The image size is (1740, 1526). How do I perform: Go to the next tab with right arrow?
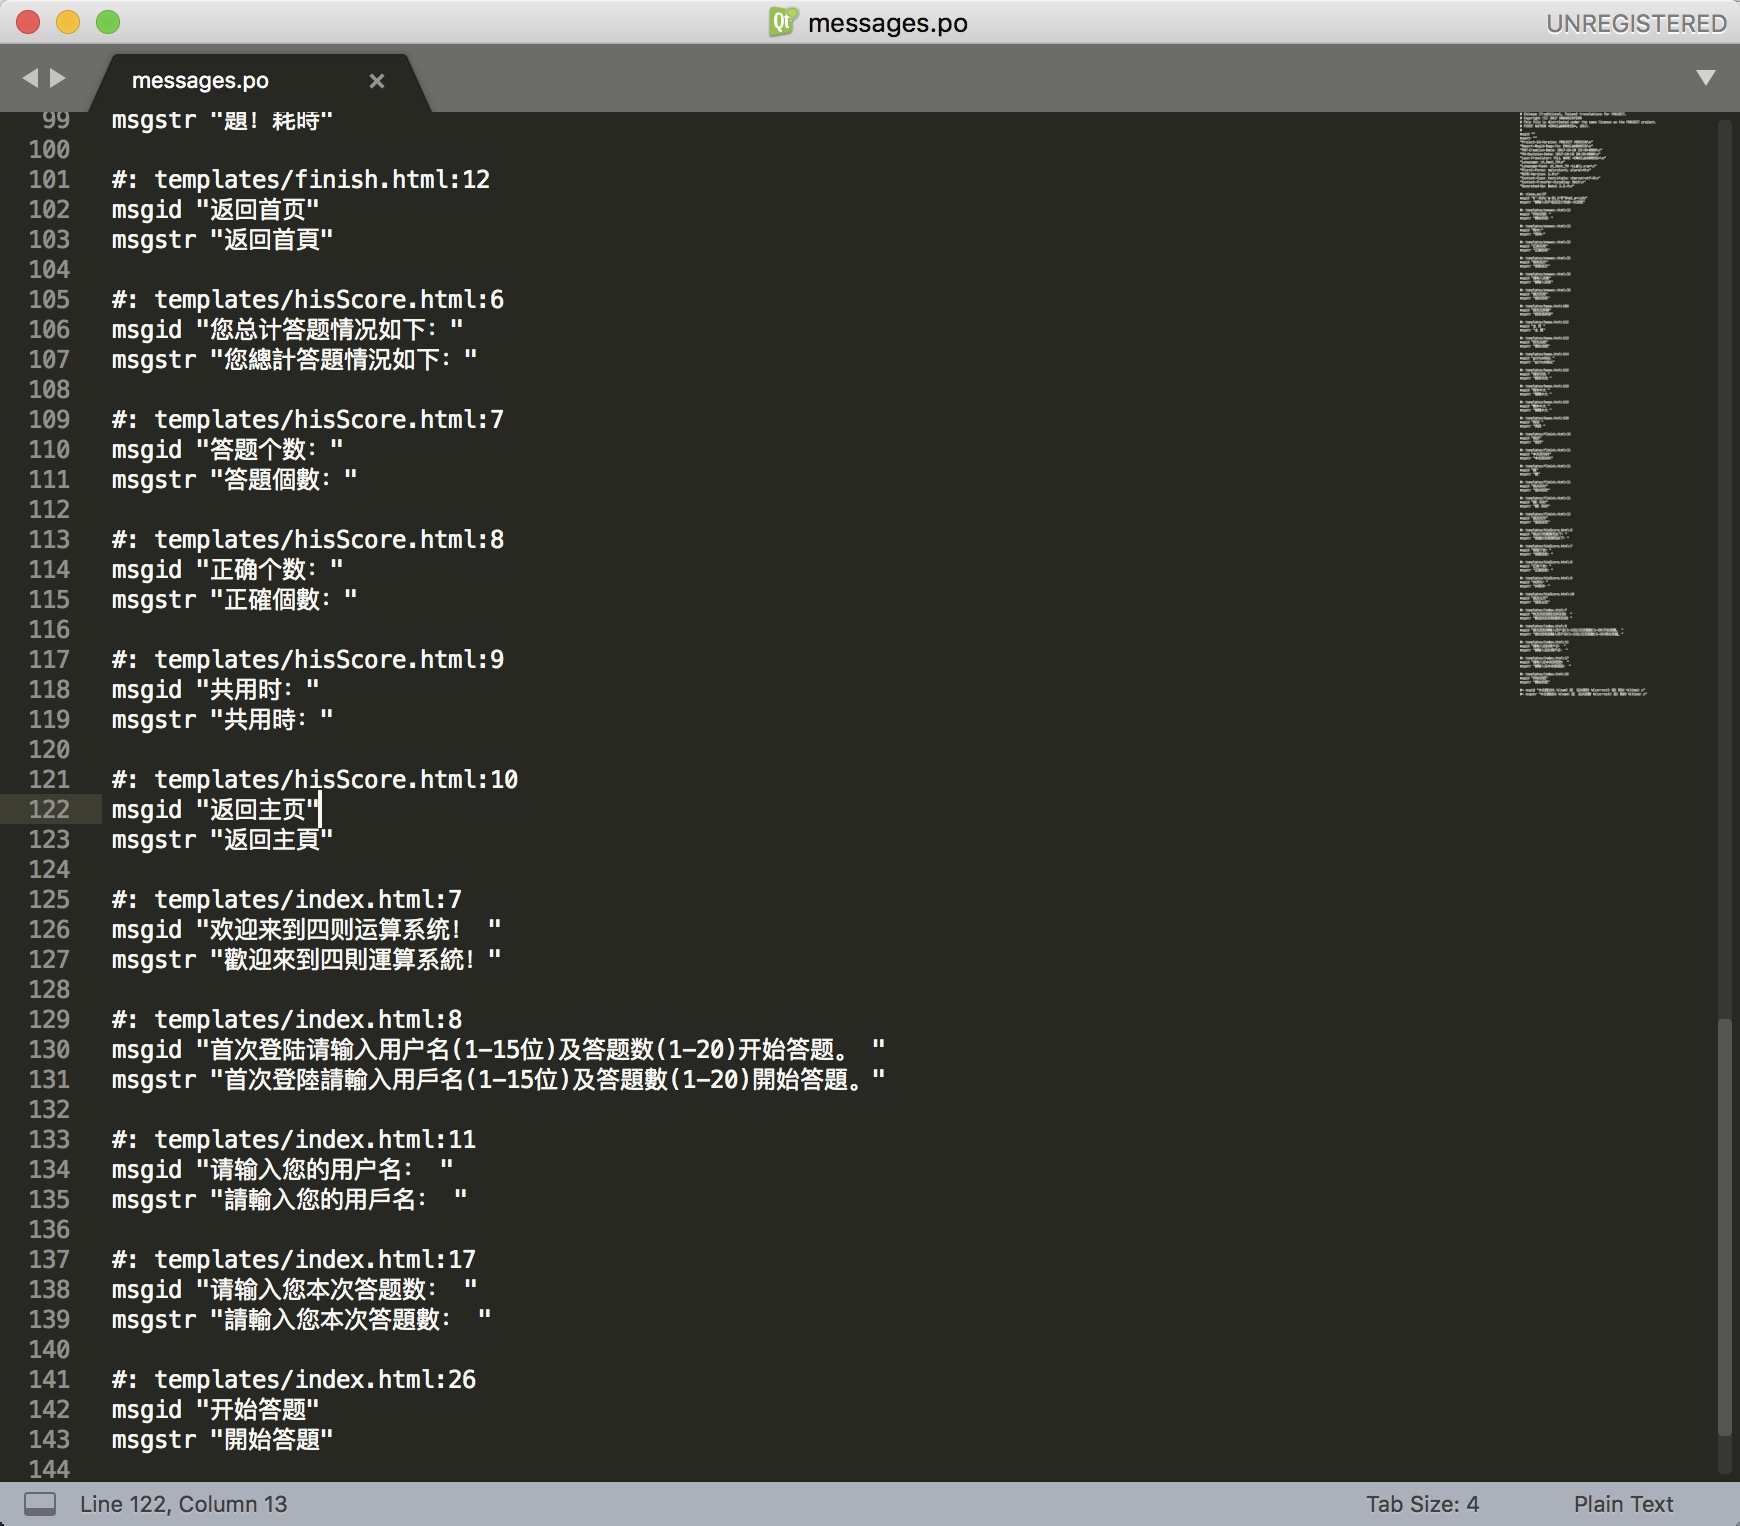pyautogui.click(x=58, y=78)
